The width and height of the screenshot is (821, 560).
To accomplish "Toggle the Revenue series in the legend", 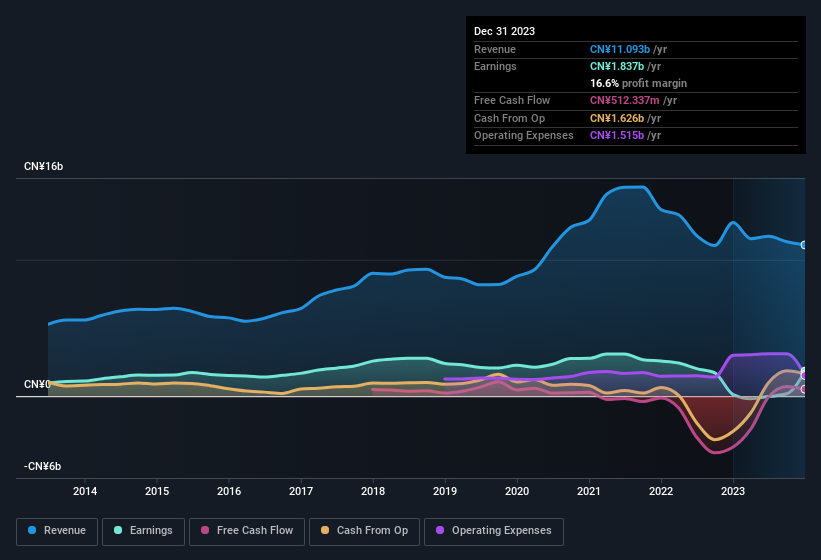I will click(58, 530).
